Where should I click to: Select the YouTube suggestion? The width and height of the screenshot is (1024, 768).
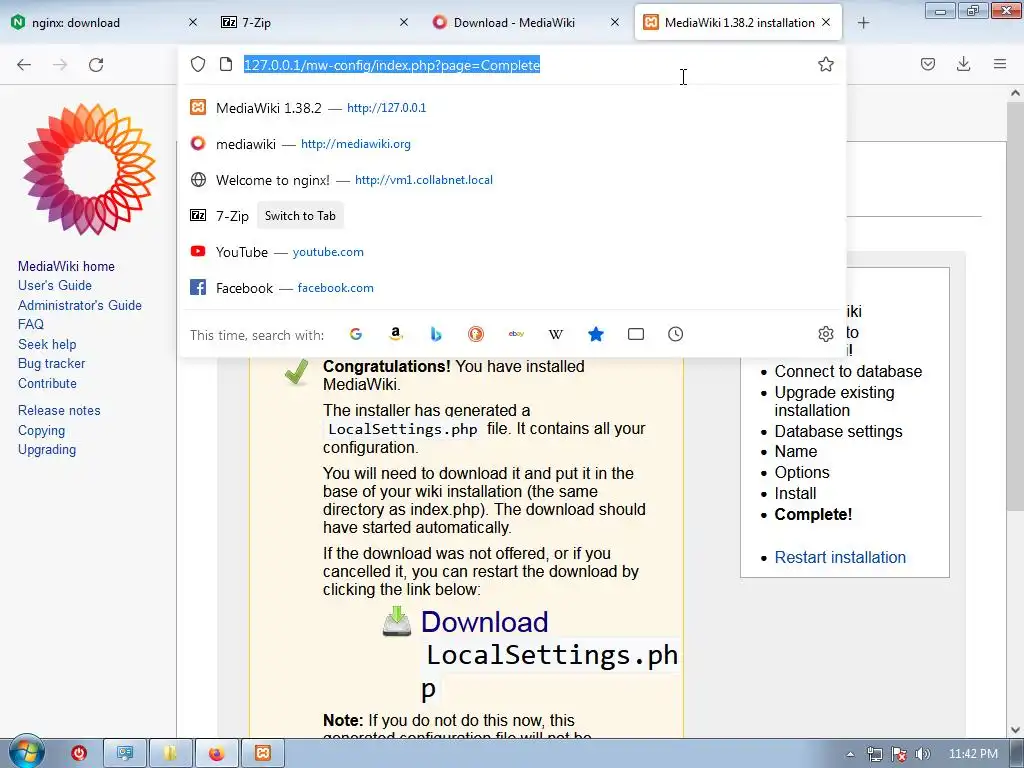pyautogui.click(x=512, y=252)
